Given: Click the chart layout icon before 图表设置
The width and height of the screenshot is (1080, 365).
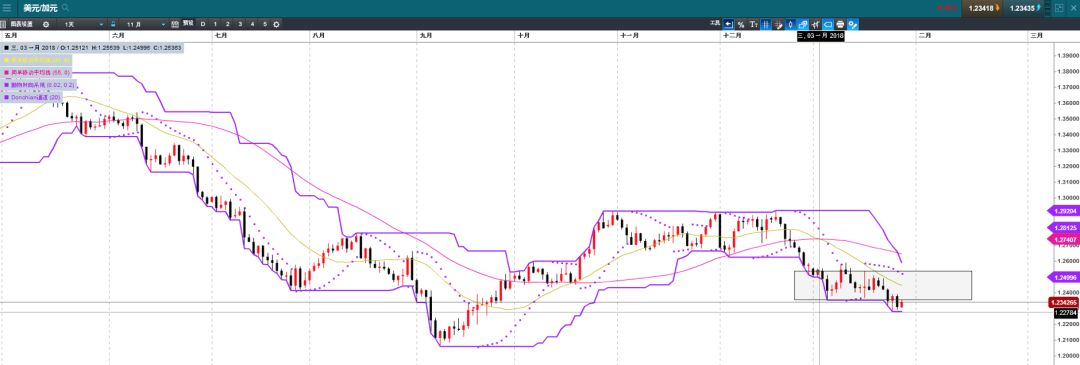Looking at the screenshot, I should 3,24.
